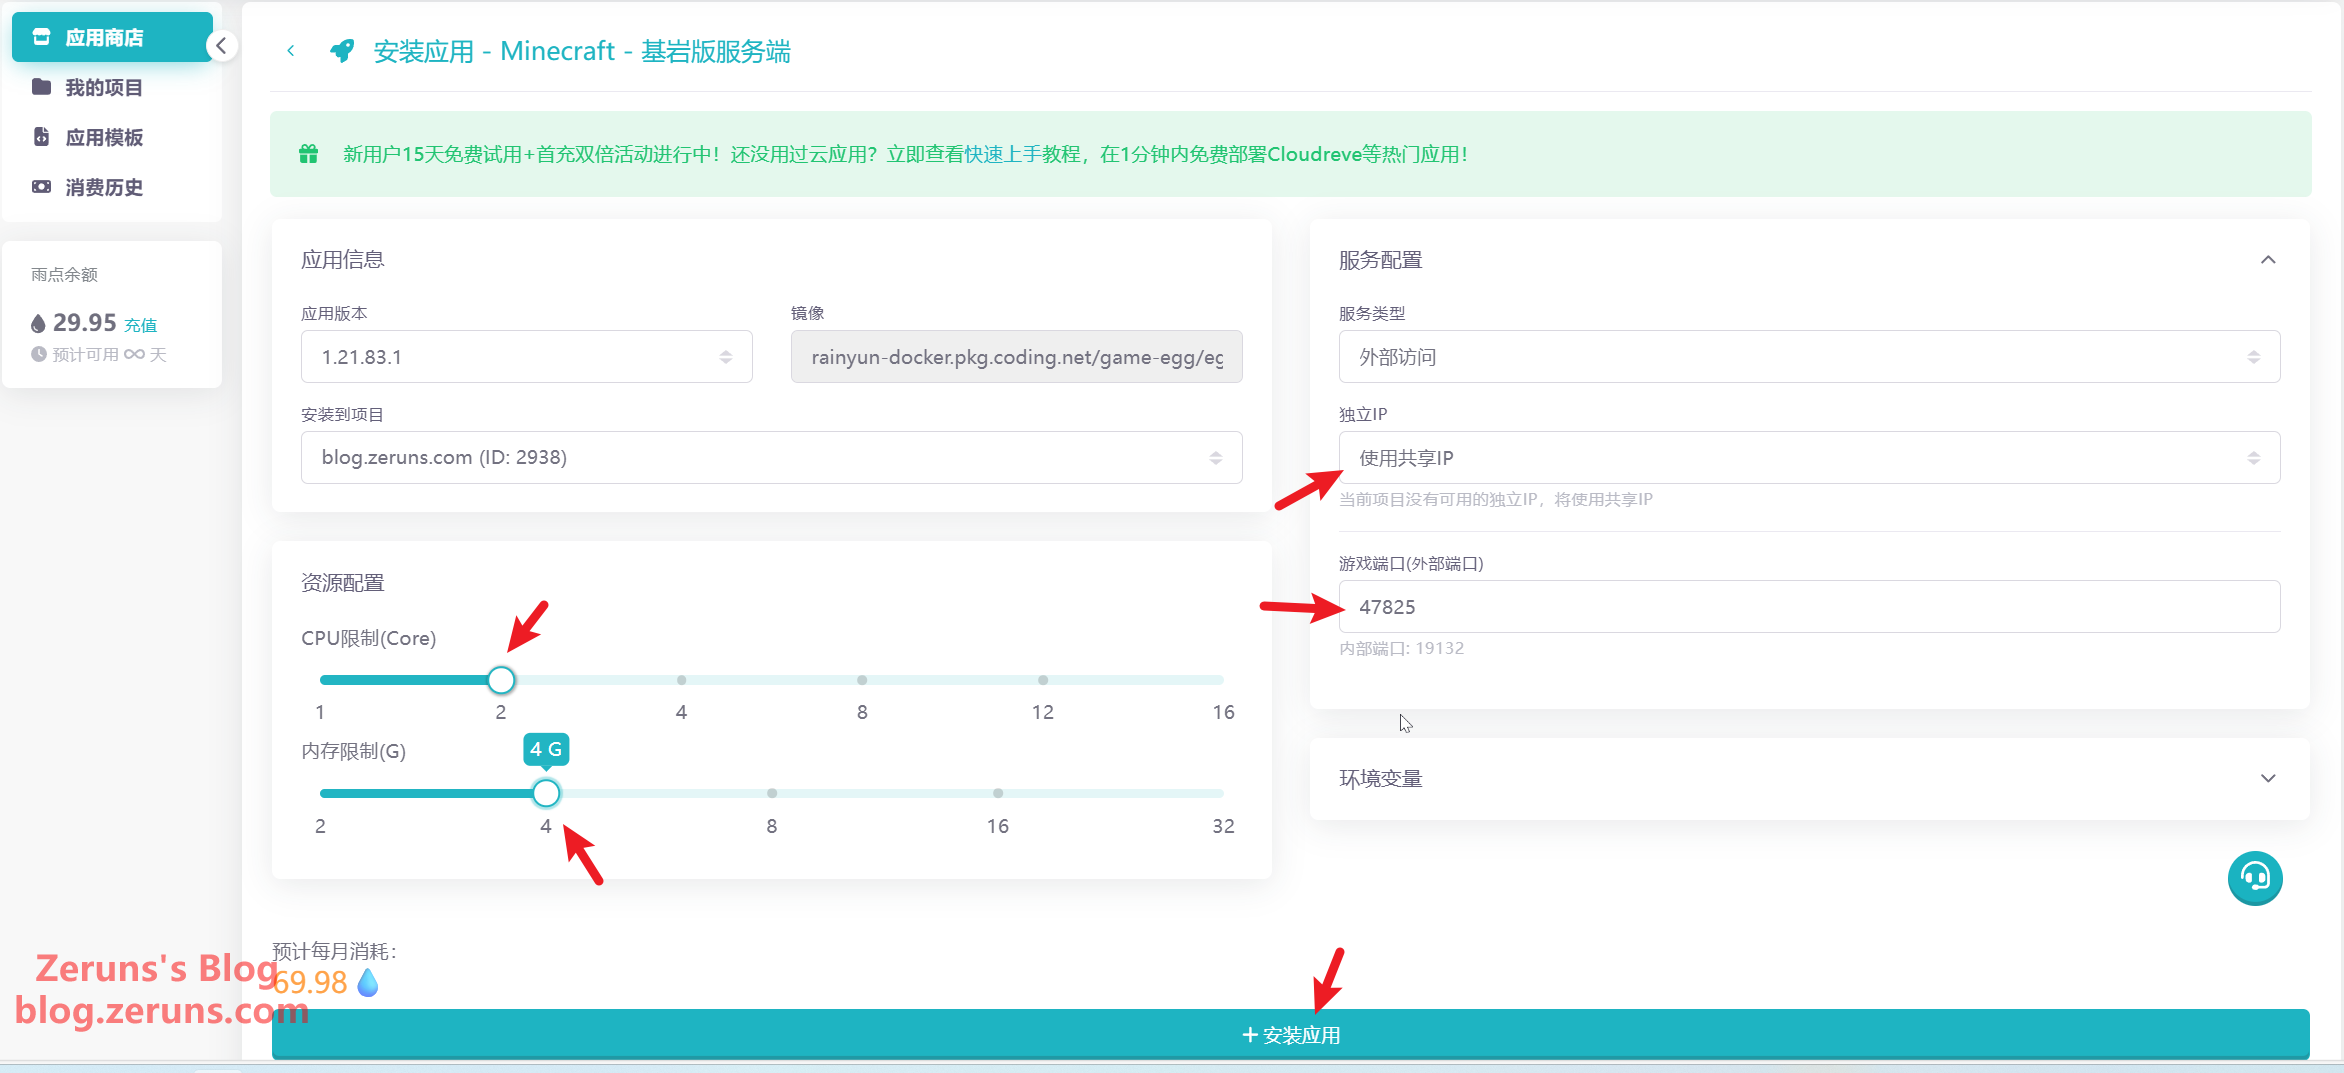The width and height of the screenshot is (2344, 1073).
Task: Set the CPU limit slider to 4 cores
Action: pyautogui.click(x=681, y=680)
